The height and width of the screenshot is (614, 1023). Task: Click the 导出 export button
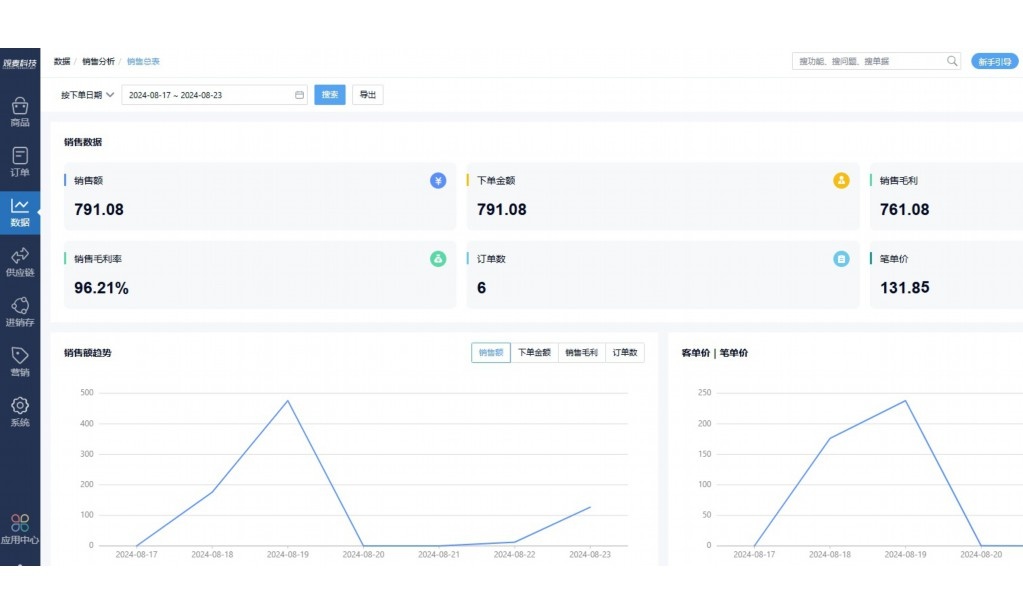pyautogui.click(x=367, y=95)
